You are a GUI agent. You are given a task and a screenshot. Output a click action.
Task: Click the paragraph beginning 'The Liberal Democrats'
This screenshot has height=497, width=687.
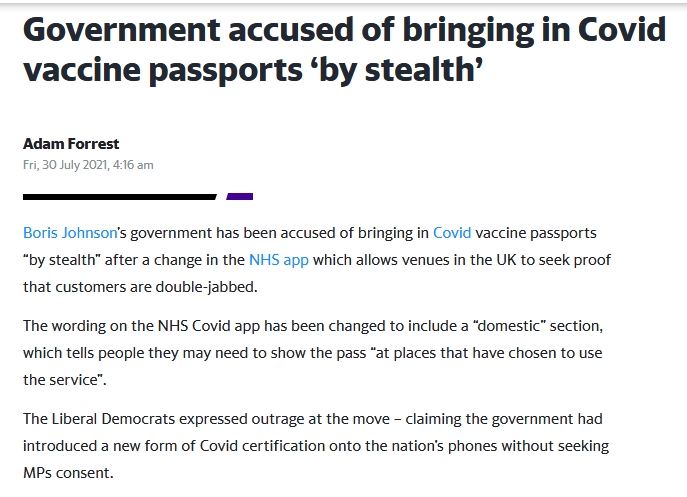[x=316, y=446]
